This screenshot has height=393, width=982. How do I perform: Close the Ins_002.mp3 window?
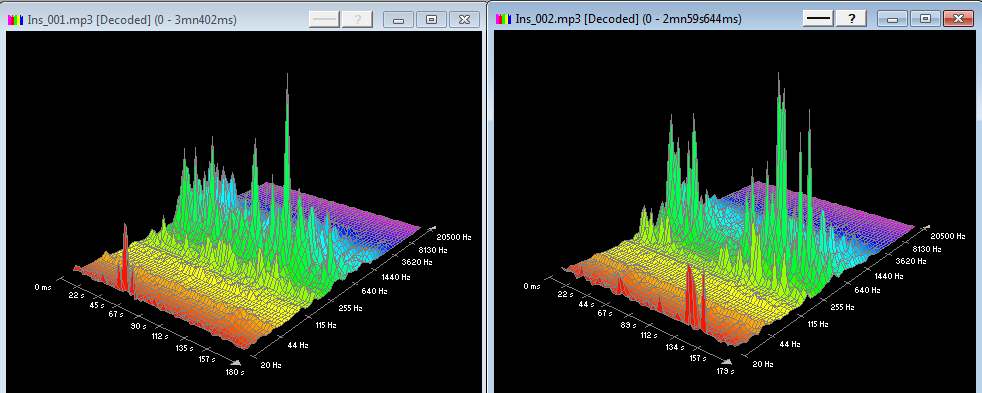click(x=958, y=19)
